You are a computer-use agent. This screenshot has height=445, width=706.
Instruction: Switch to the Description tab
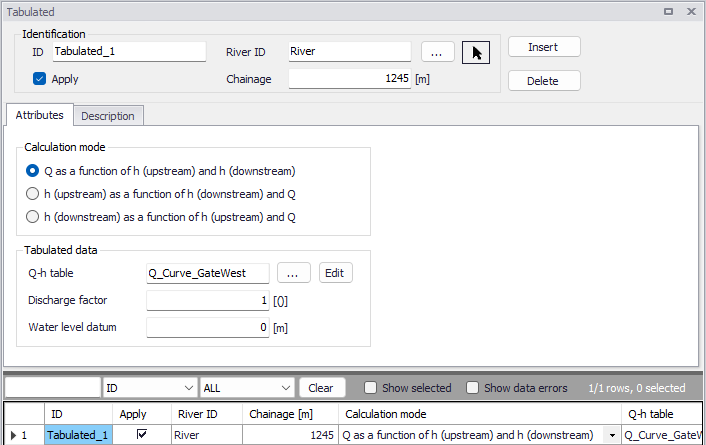pos(108,116)
